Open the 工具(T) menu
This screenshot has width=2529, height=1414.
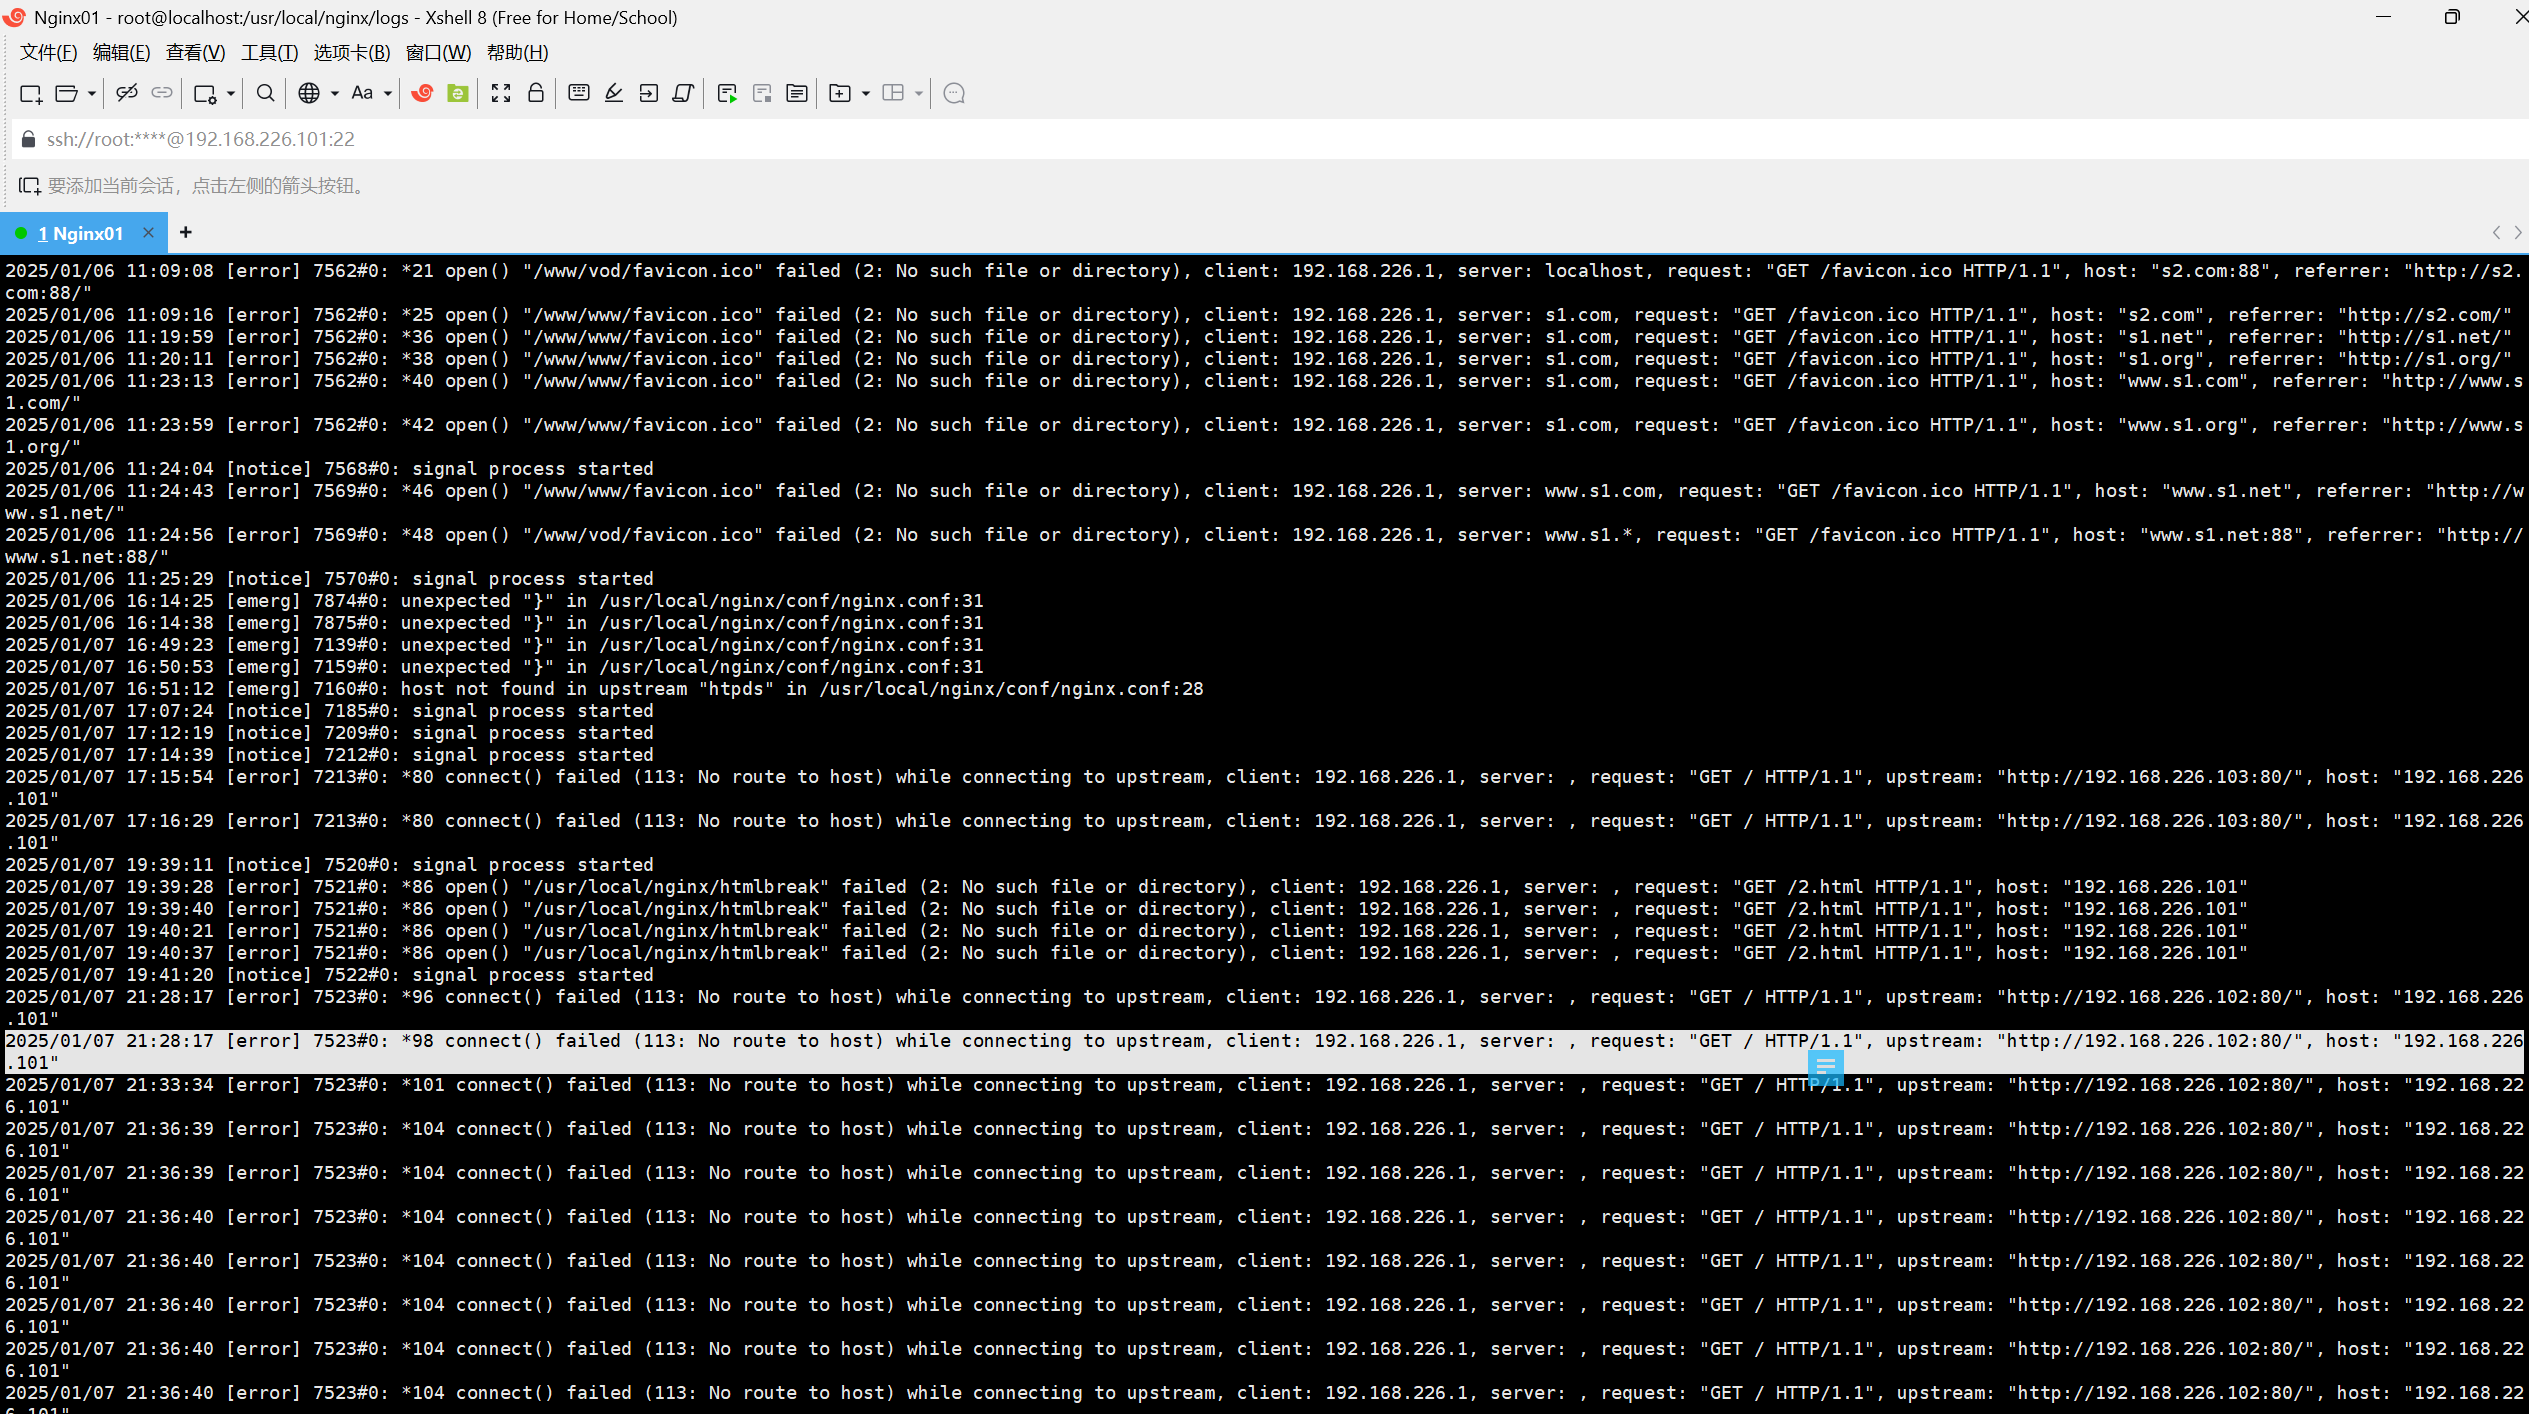click(x=269, y=53)
